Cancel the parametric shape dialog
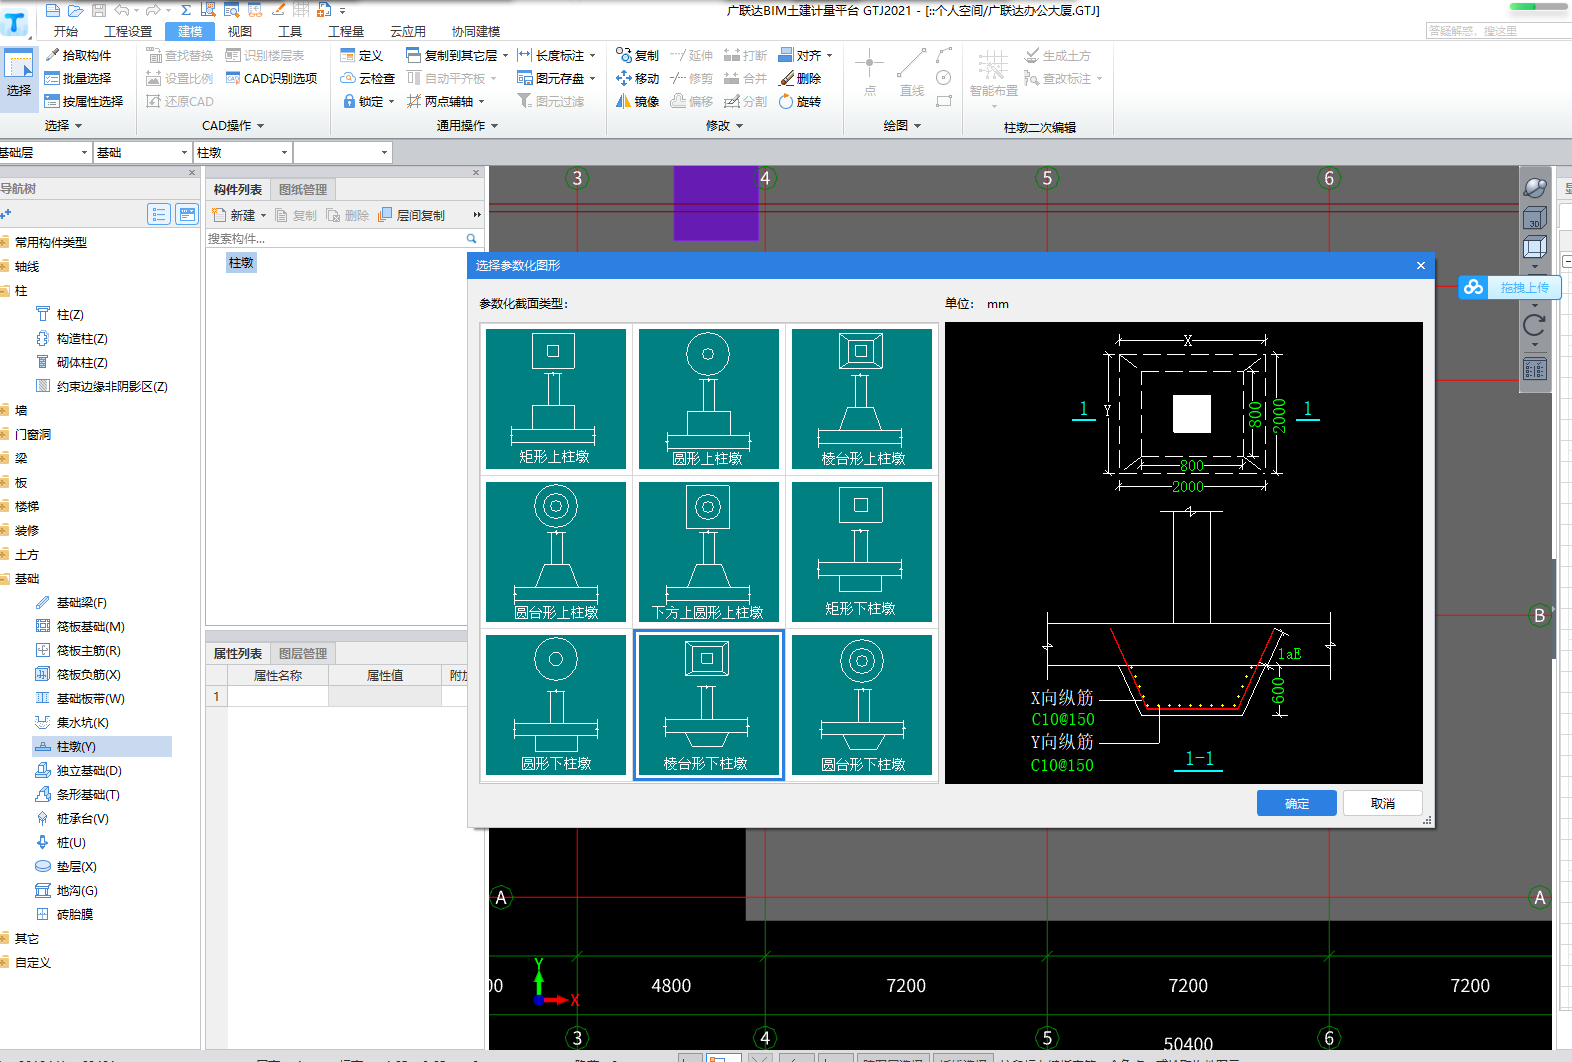 click(1382, 803)
